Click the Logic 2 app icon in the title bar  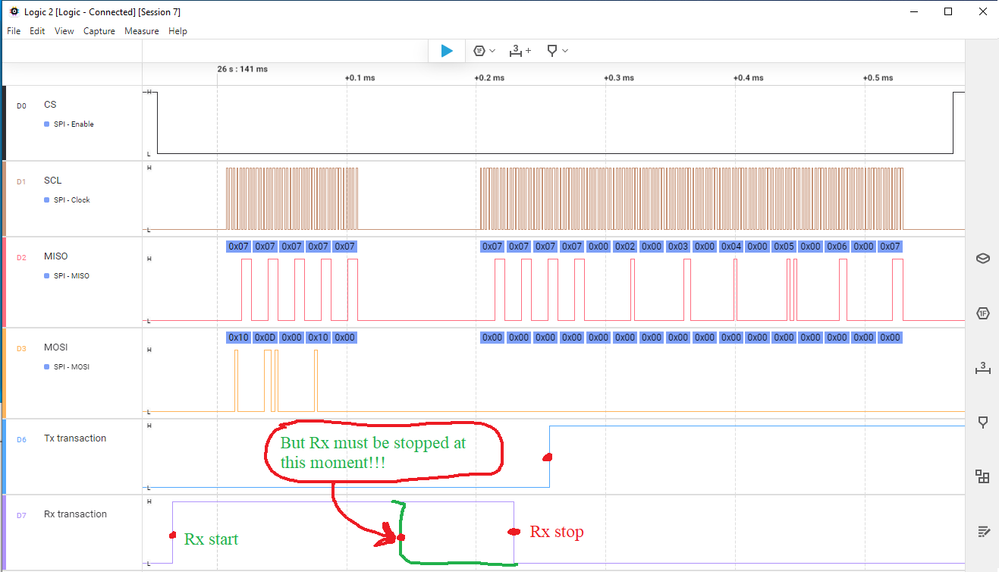click(x=14, y=11)
